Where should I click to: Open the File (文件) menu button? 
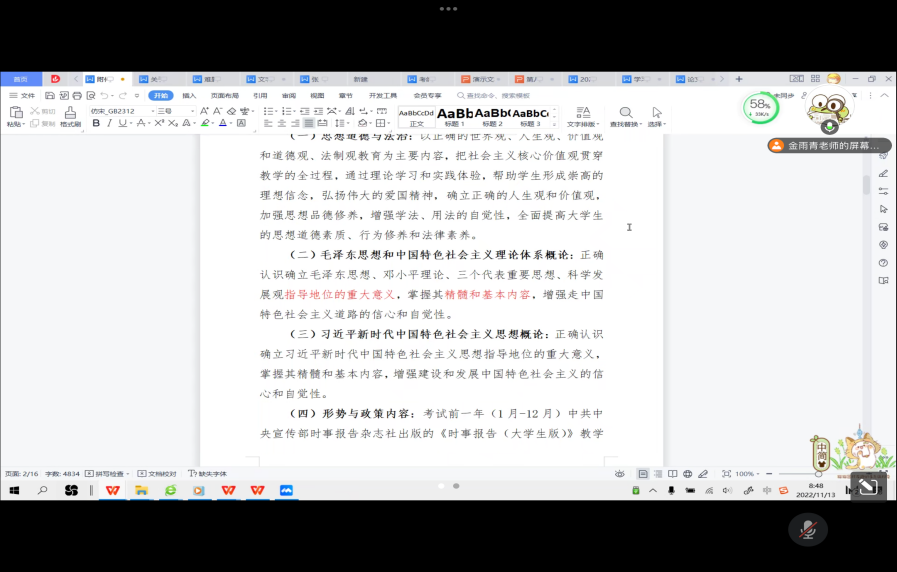coord(22,95)
